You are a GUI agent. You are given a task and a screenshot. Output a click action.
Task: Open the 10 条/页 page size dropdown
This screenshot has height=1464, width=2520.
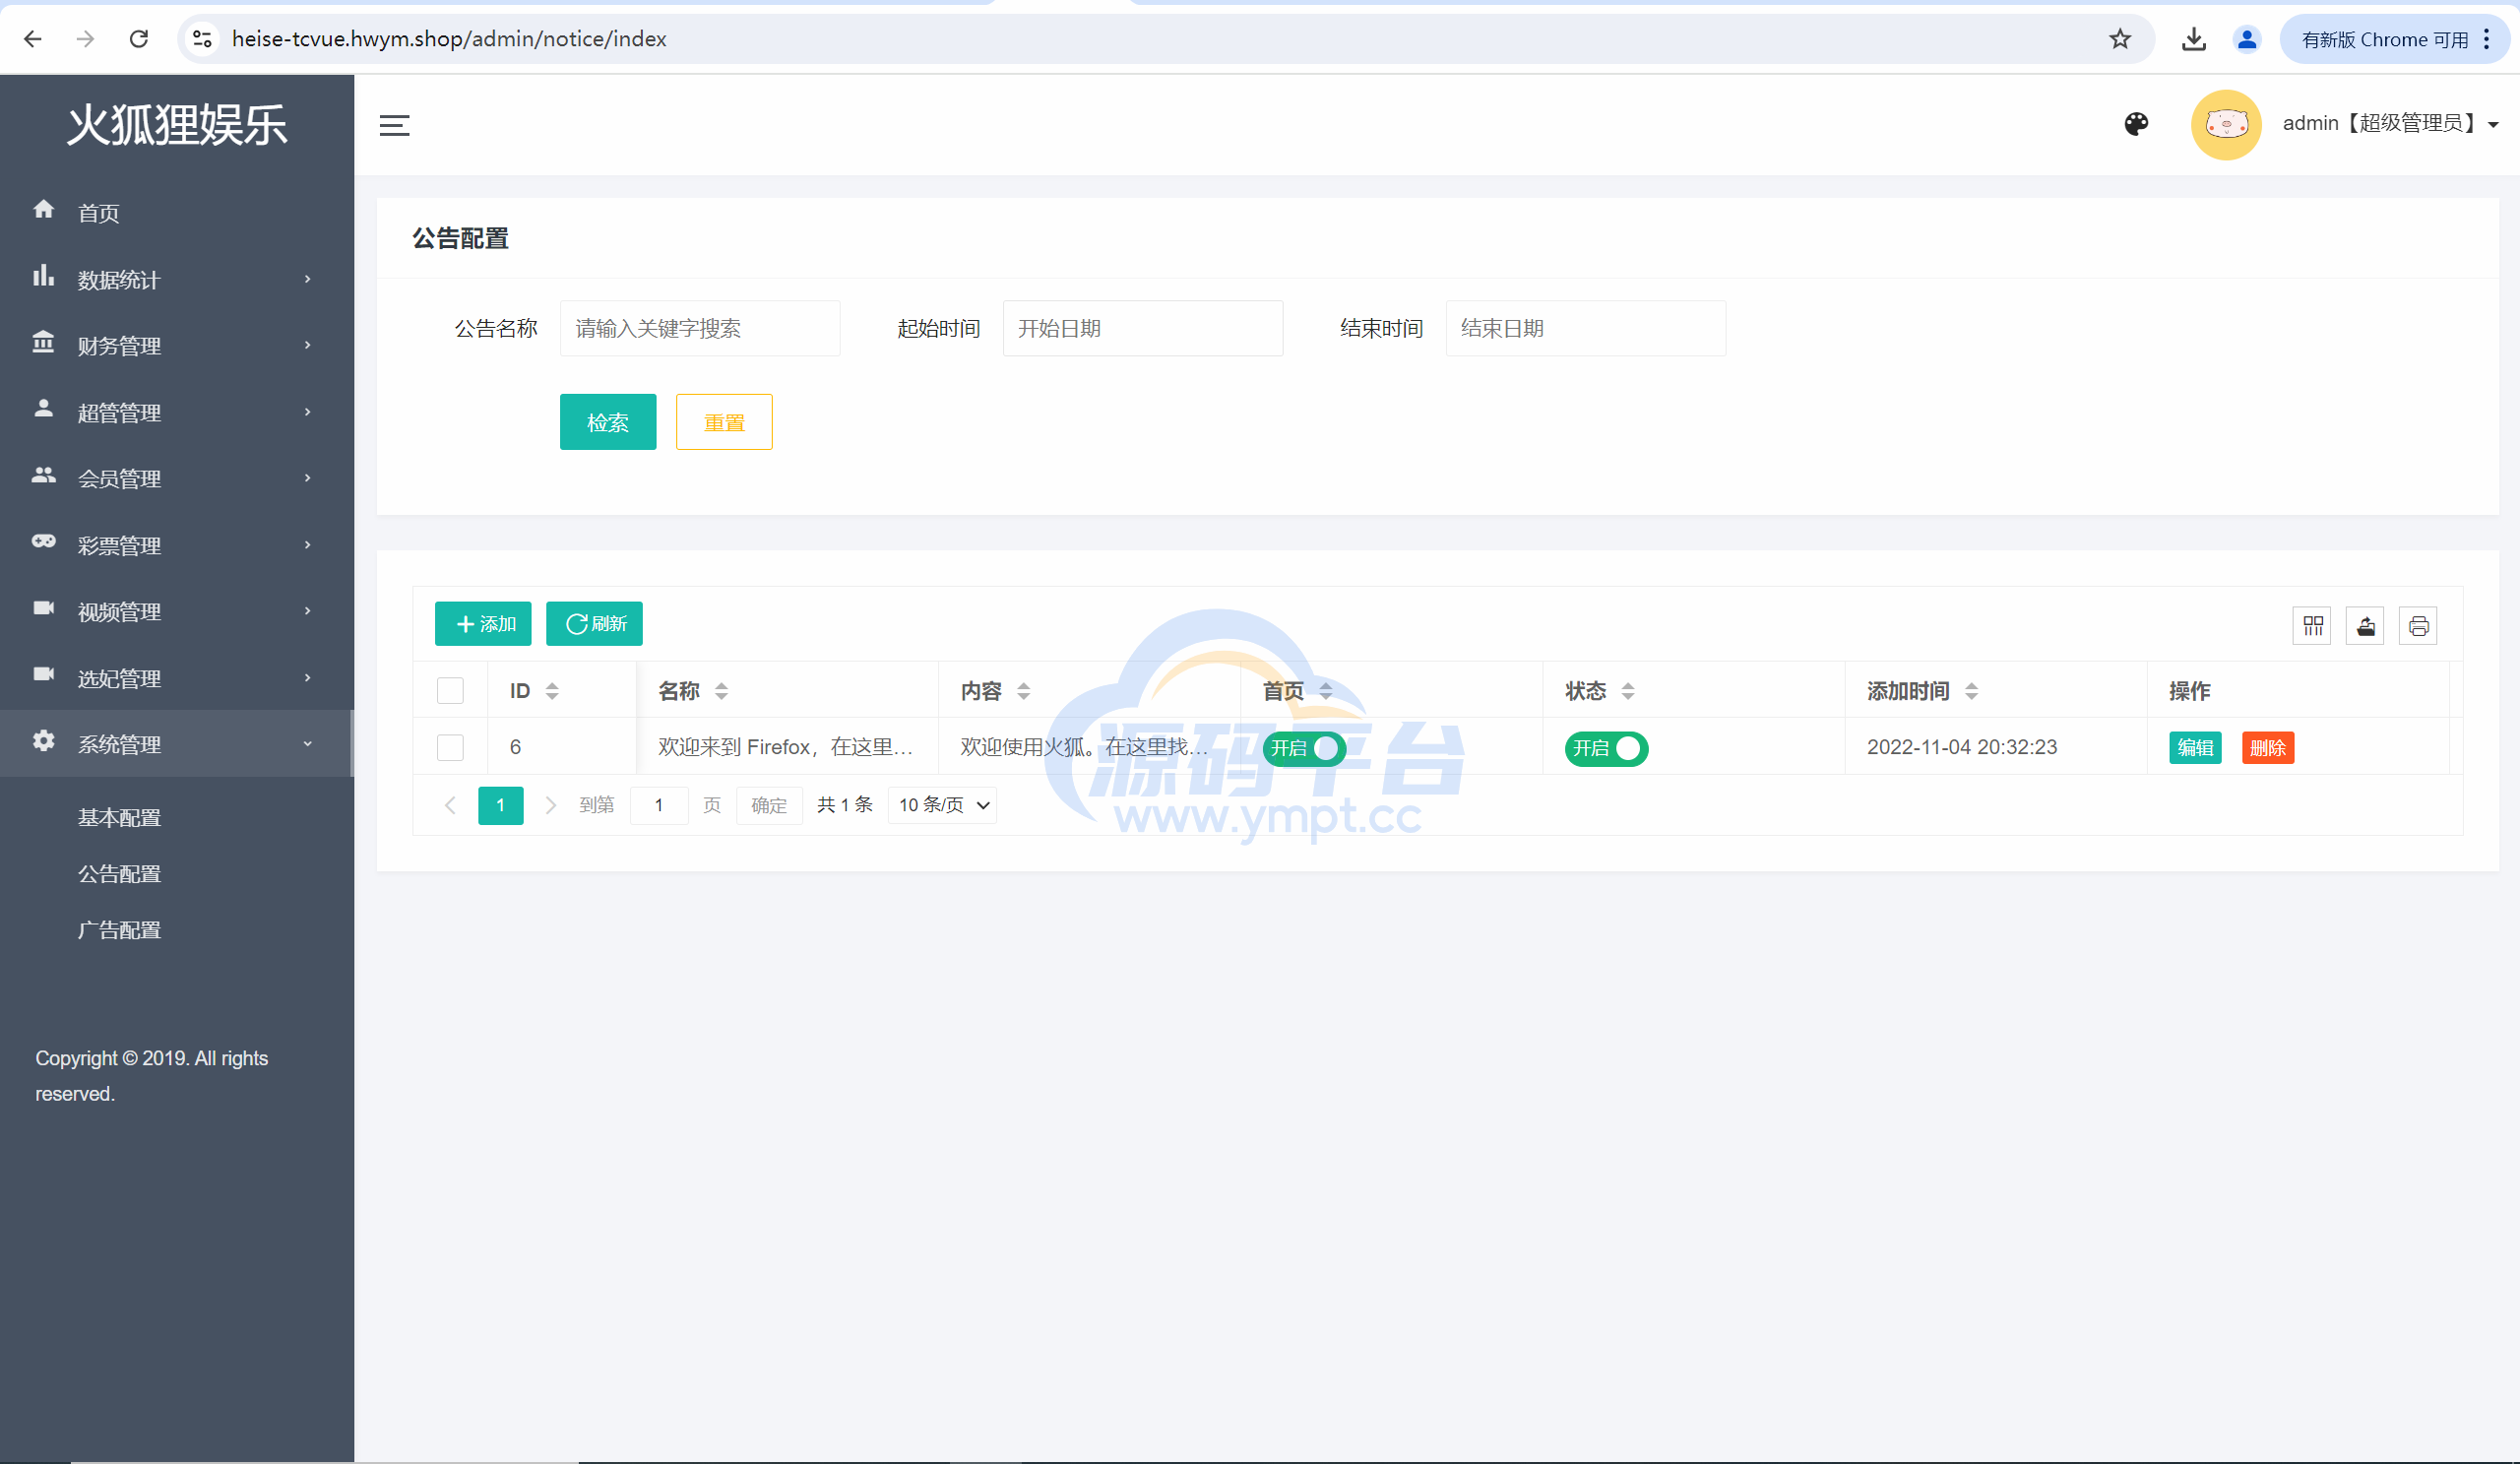pos(942,806)
